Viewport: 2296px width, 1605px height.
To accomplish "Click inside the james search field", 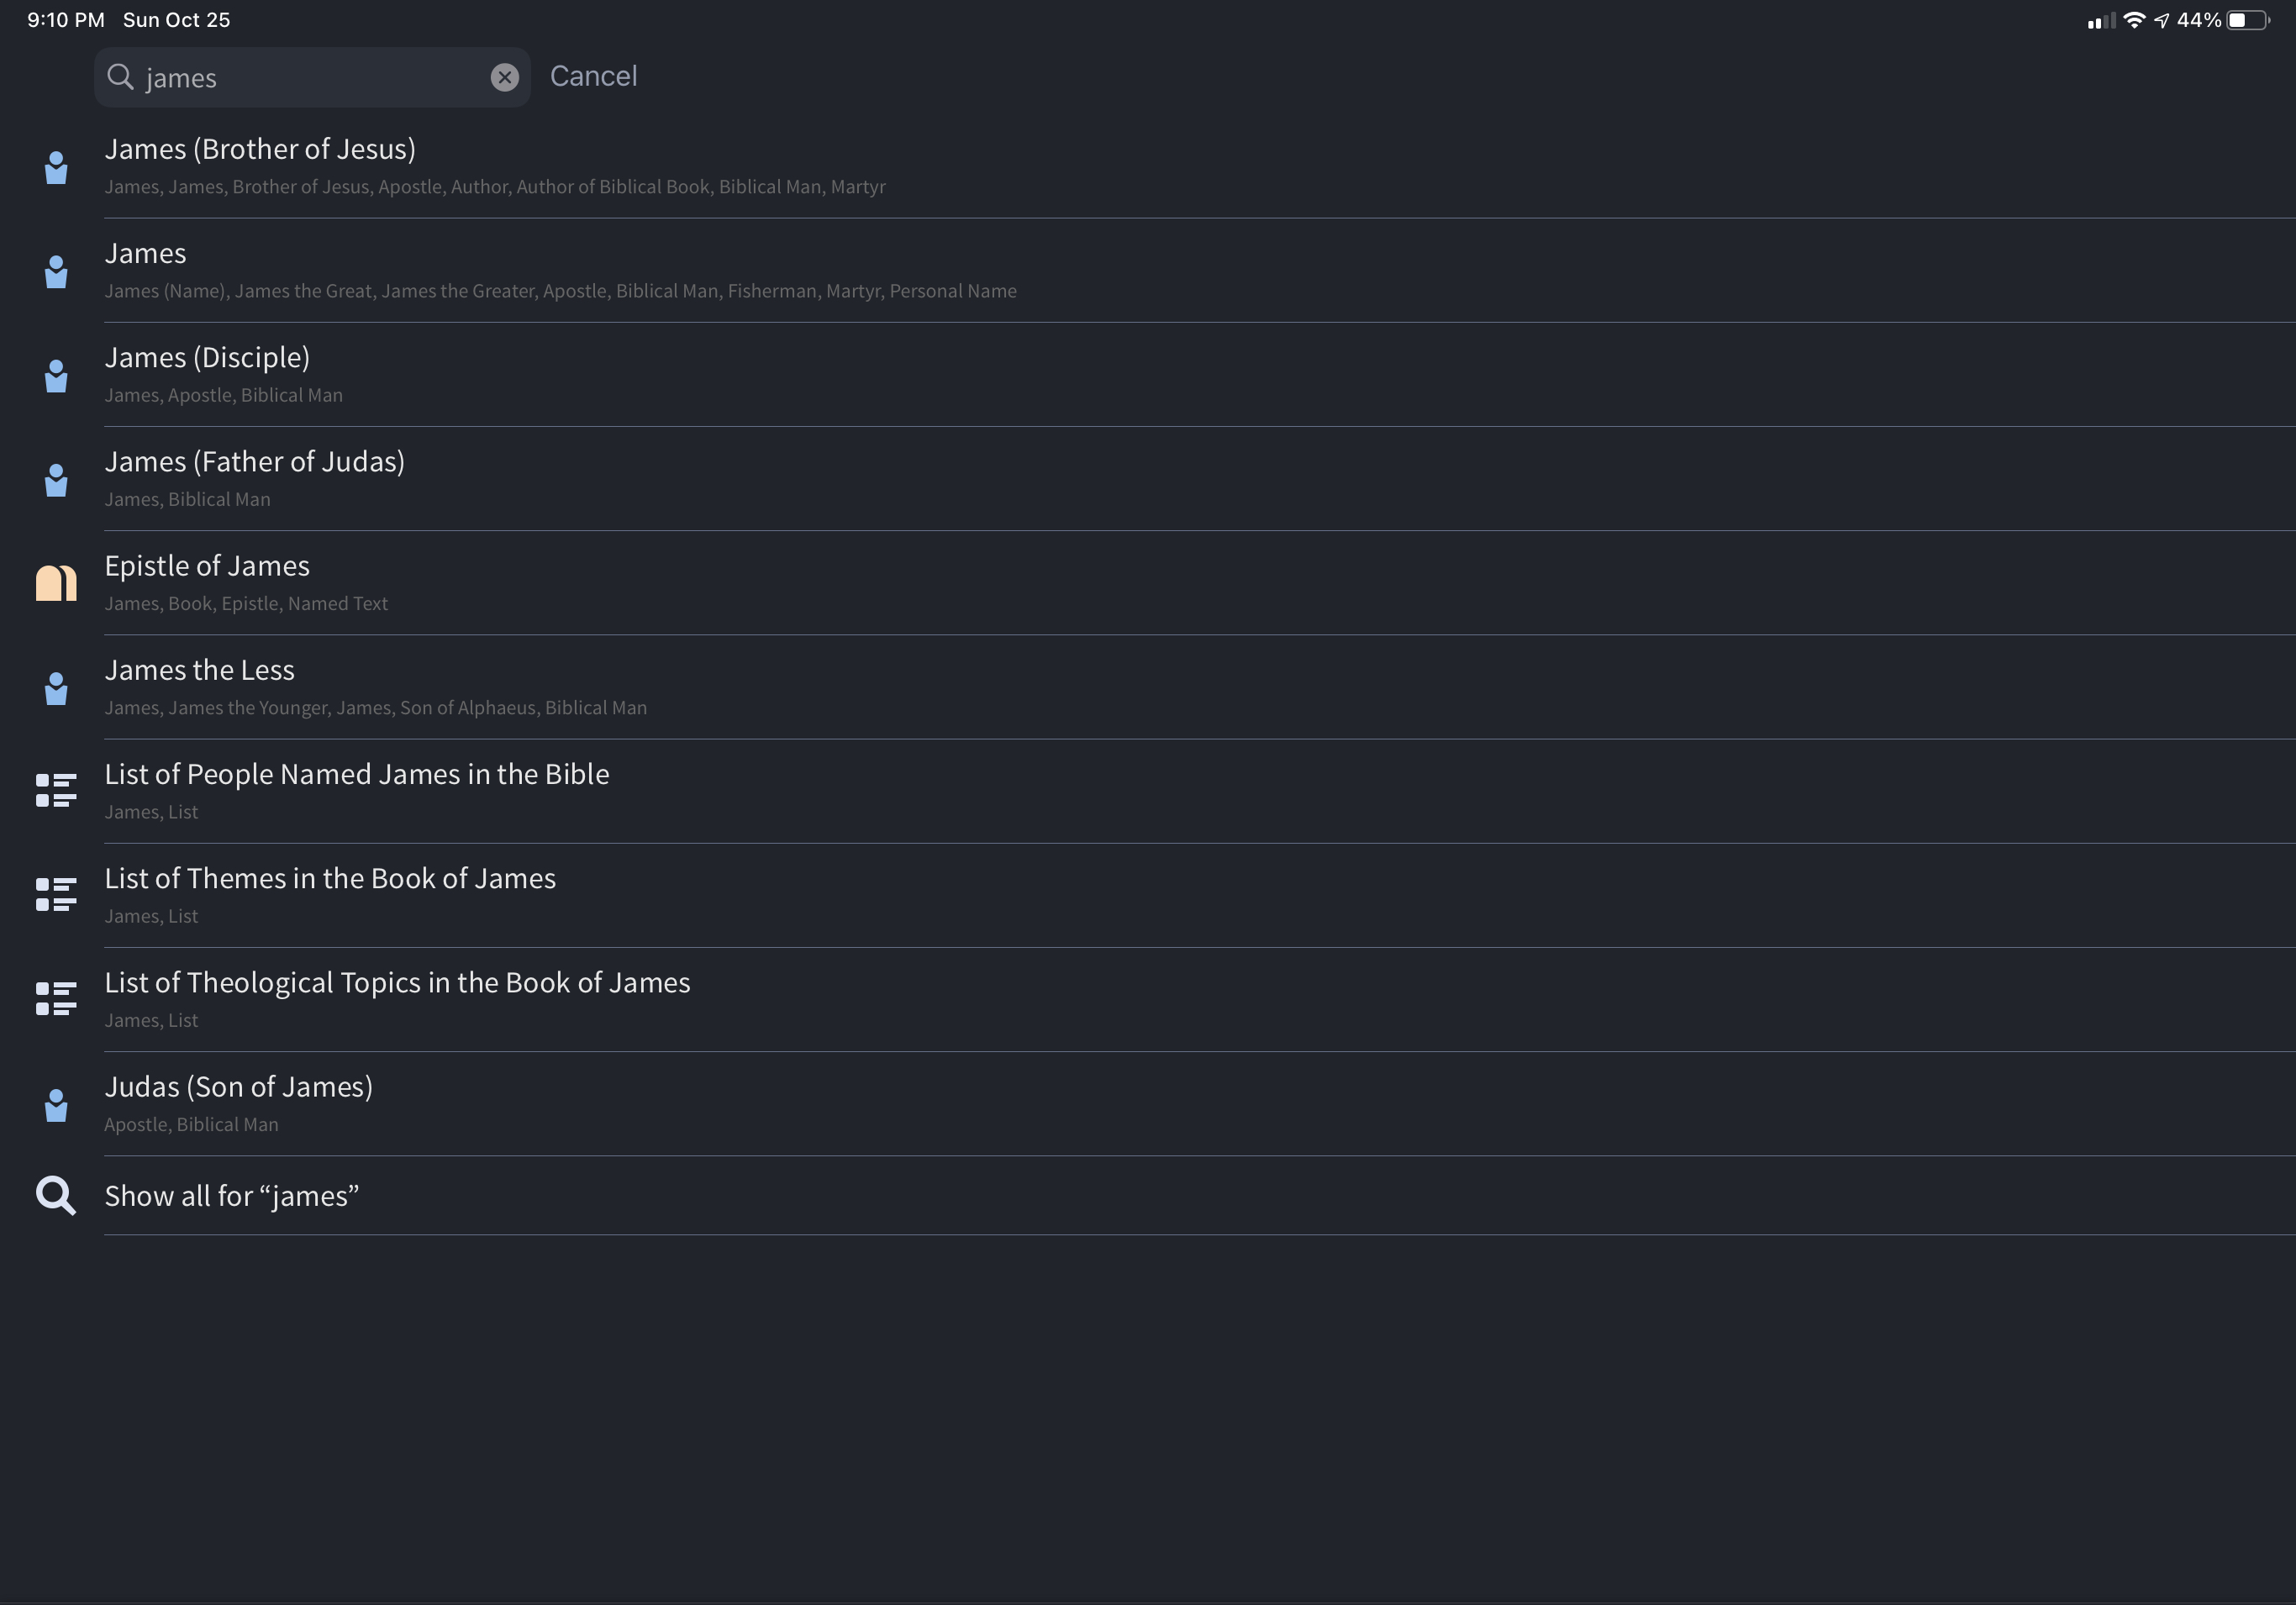I will click(x=310, y=78).
